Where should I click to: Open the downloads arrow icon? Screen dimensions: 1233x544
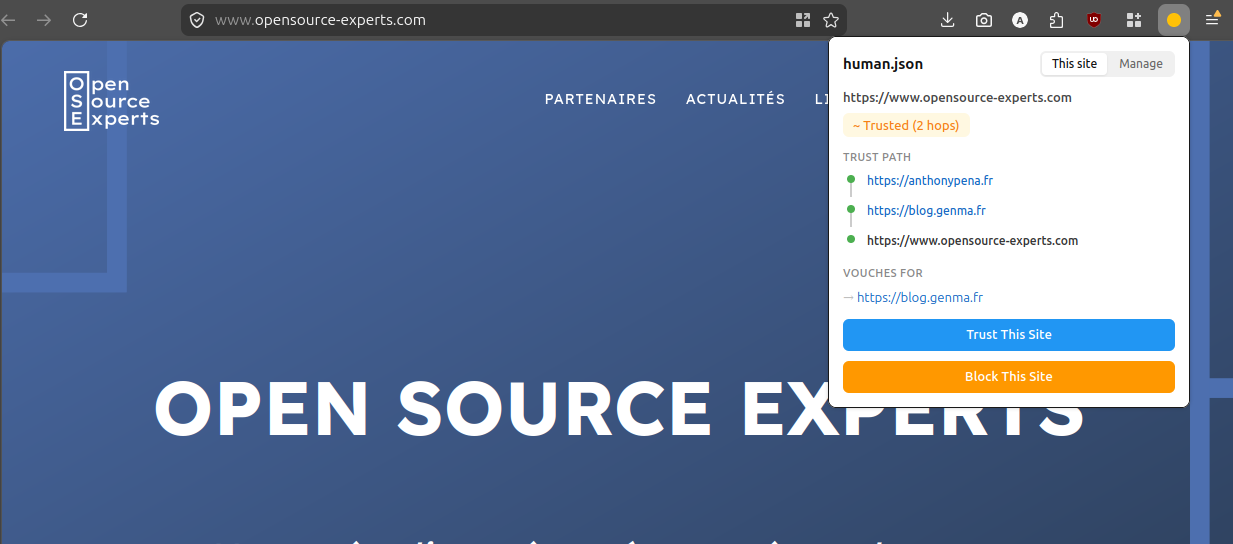[x=948, y=20]
